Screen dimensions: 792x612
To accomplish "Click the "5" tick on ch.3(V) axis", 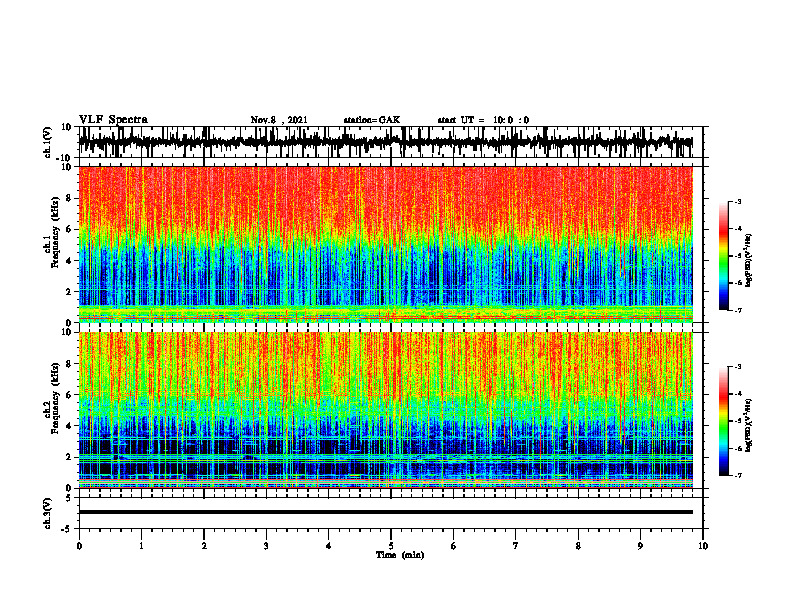I will pyautogui.click(x=69, y=497).
